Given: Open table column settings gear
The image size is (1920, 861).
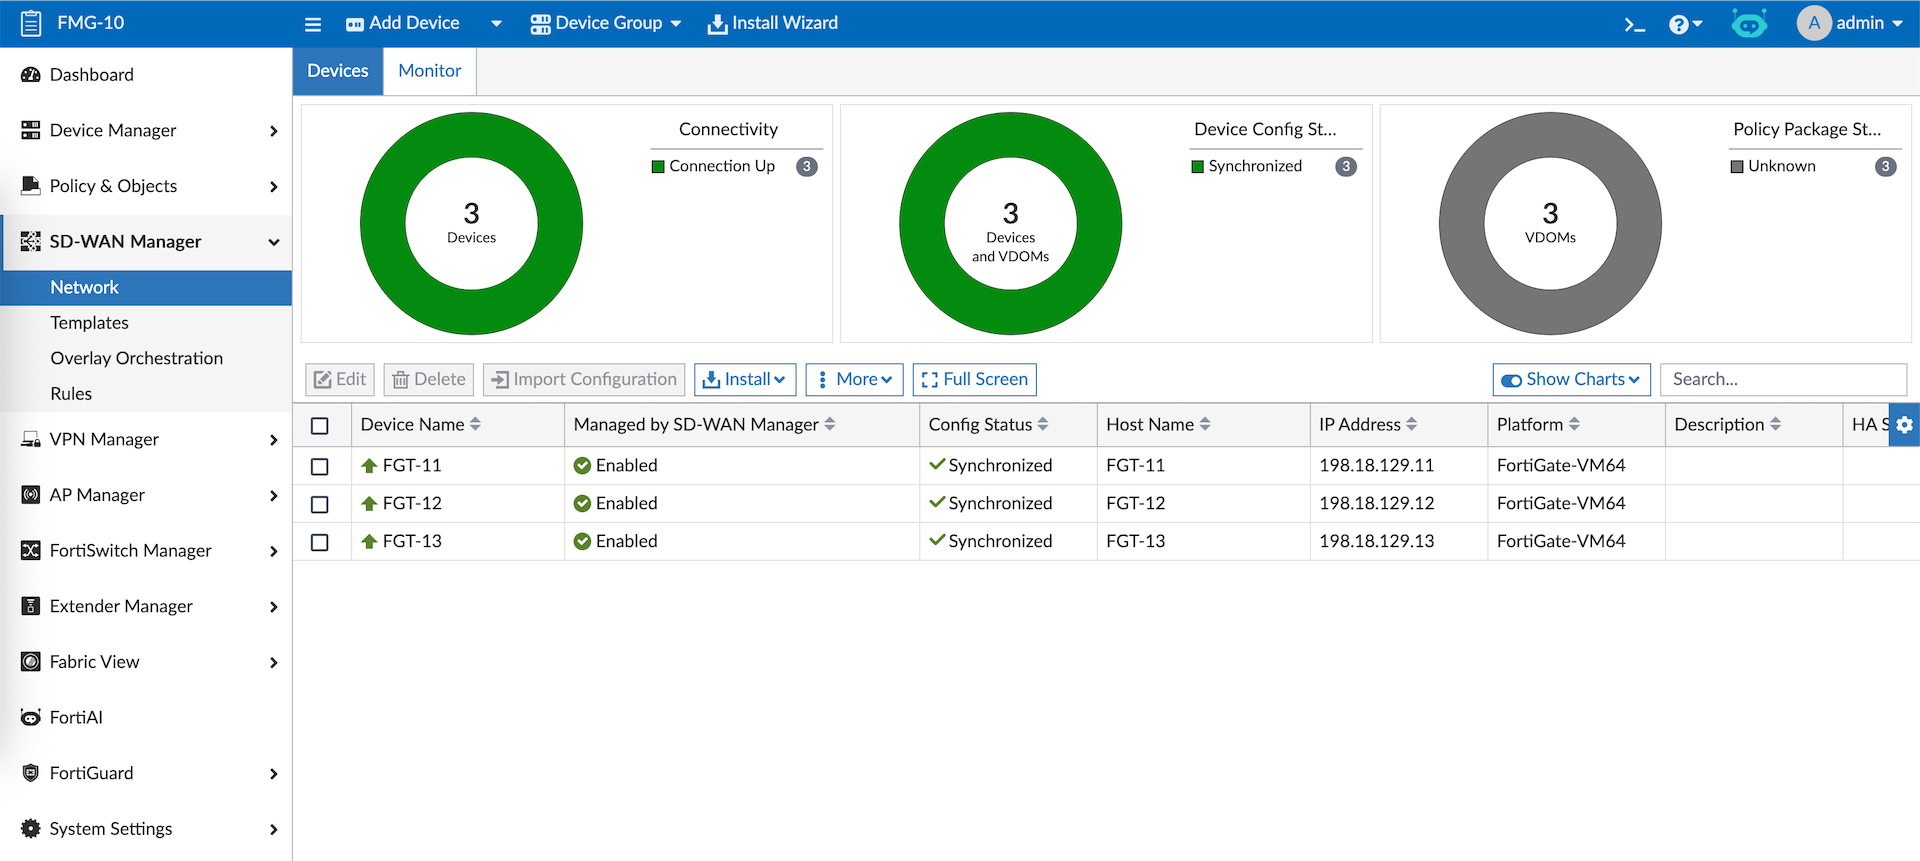Looking at the screenshot, I should (x=1904, y=425).
